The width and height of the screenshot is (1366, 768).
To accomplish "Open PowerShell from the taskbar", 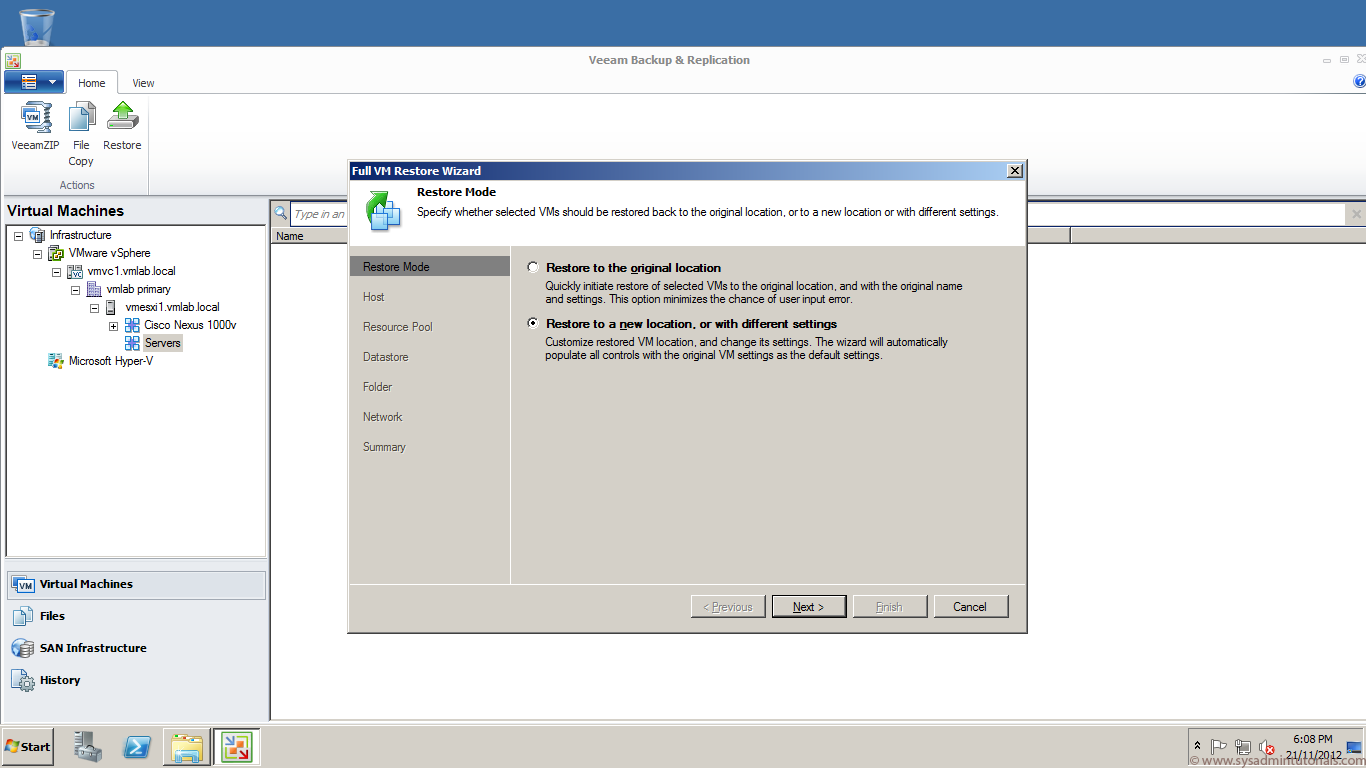I will [137, 747].
